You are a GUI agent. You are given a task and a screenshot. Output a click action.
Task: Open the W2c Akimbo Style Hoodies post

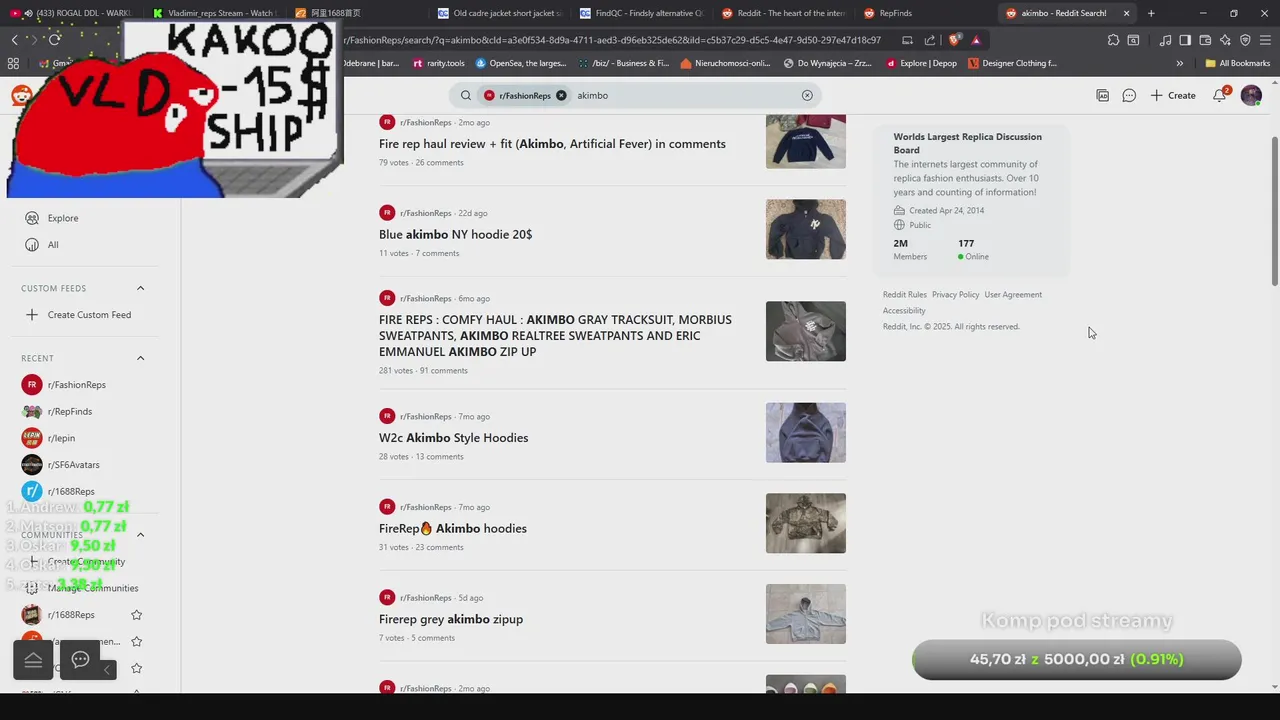click(x=453, y=438)
